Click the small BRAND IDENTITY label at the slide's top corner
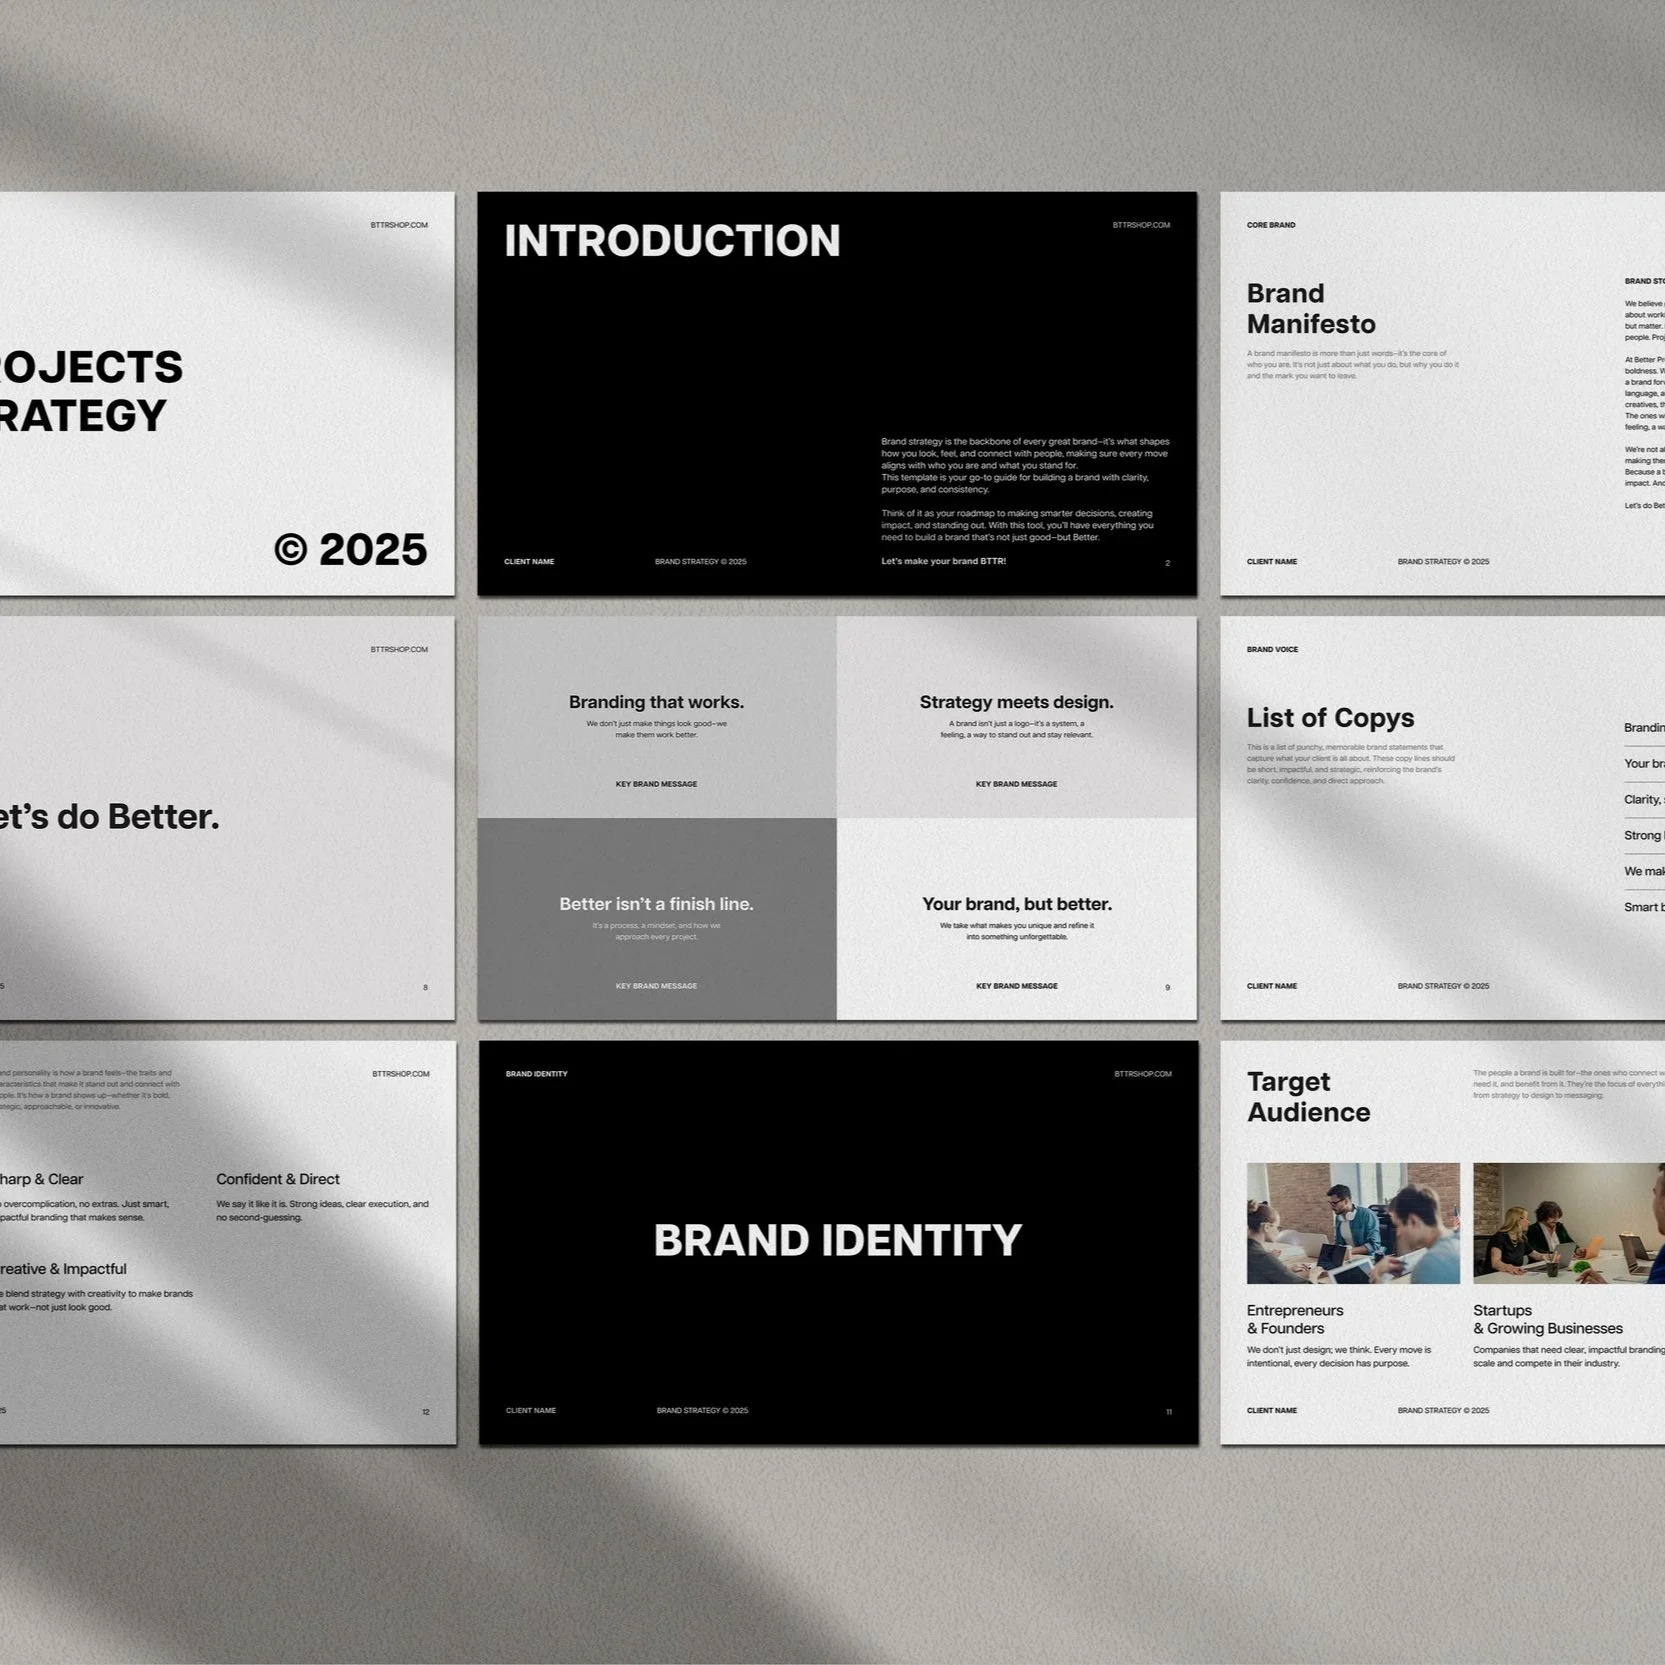The width and height of the screenshot is (1665, 1665). [x=536, y=1074]
